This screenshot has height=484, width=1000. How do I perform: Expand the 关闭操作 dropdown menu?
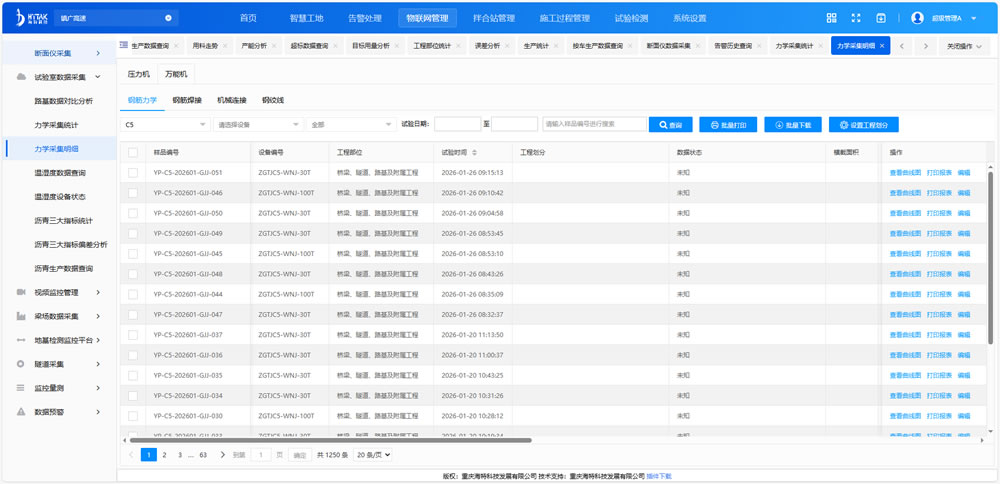click(964, 46)
